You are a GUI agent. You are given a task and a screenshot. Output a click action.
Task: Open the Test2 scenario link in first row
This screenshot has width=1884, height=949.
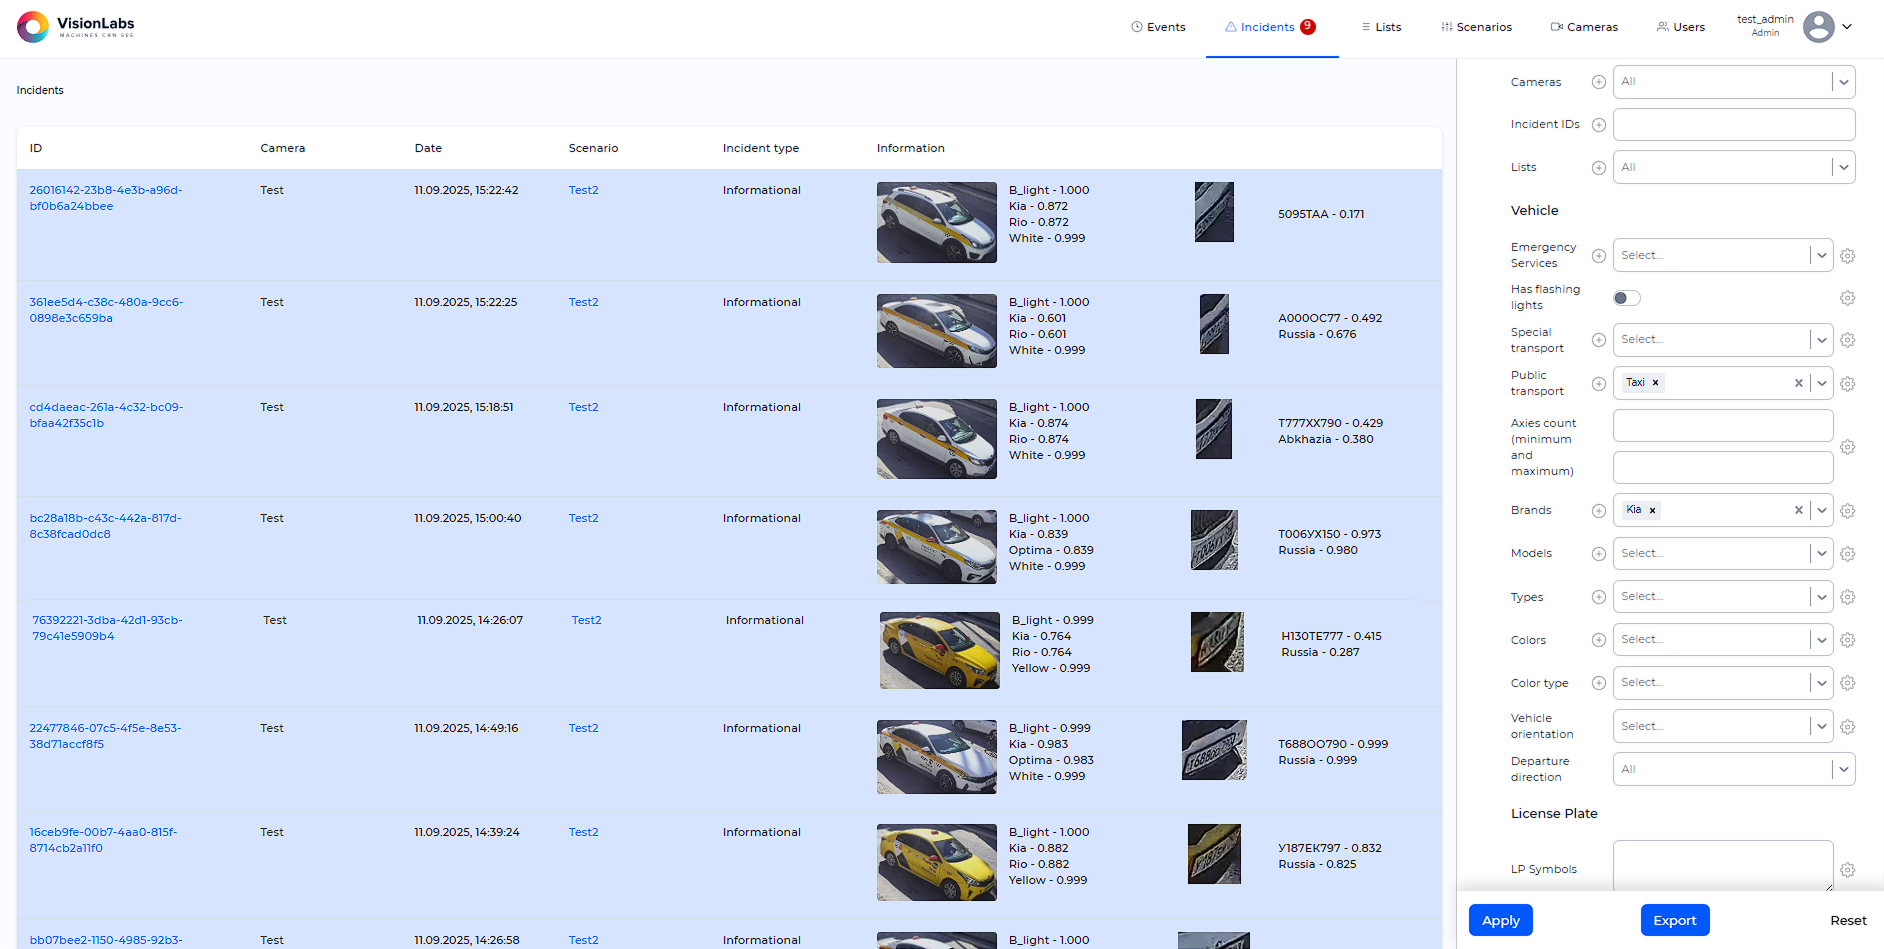(x=583, y=189)
